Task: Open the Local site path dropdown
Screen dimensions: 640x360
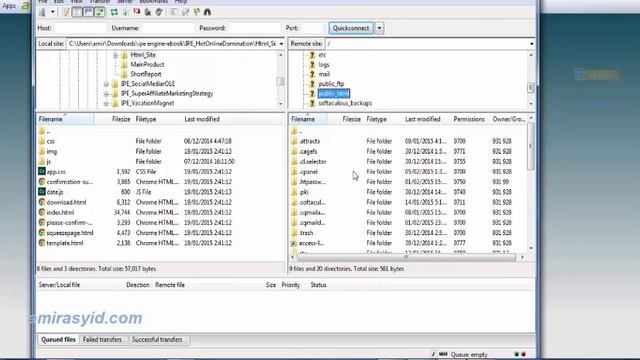Action: tap(281, 44)
